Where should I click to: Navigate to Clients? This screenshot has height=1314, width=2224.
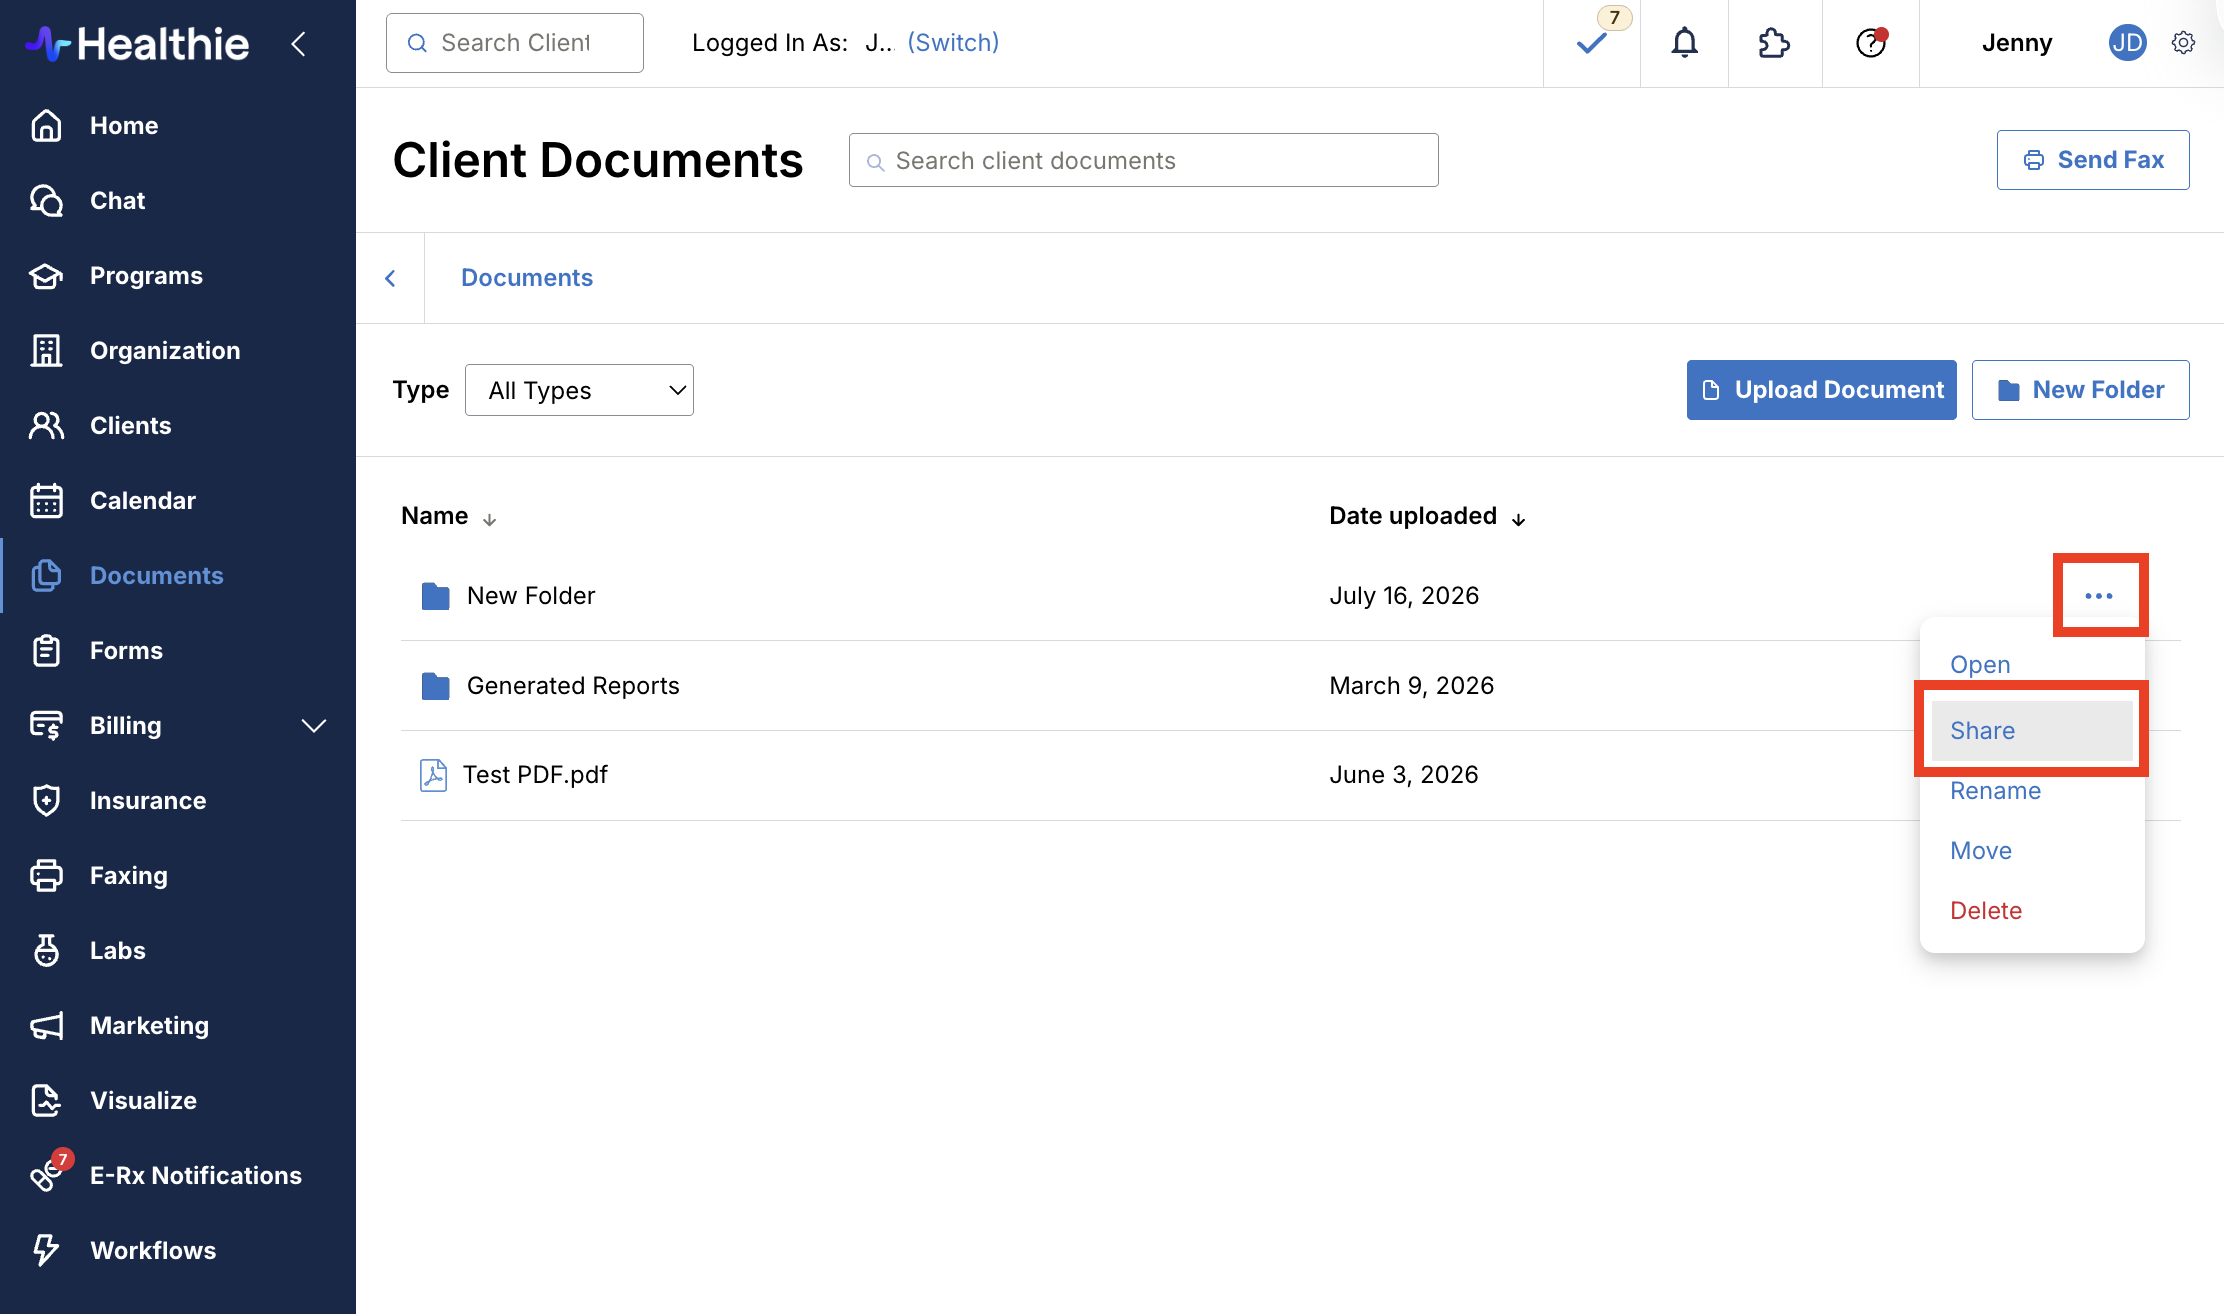130,426
